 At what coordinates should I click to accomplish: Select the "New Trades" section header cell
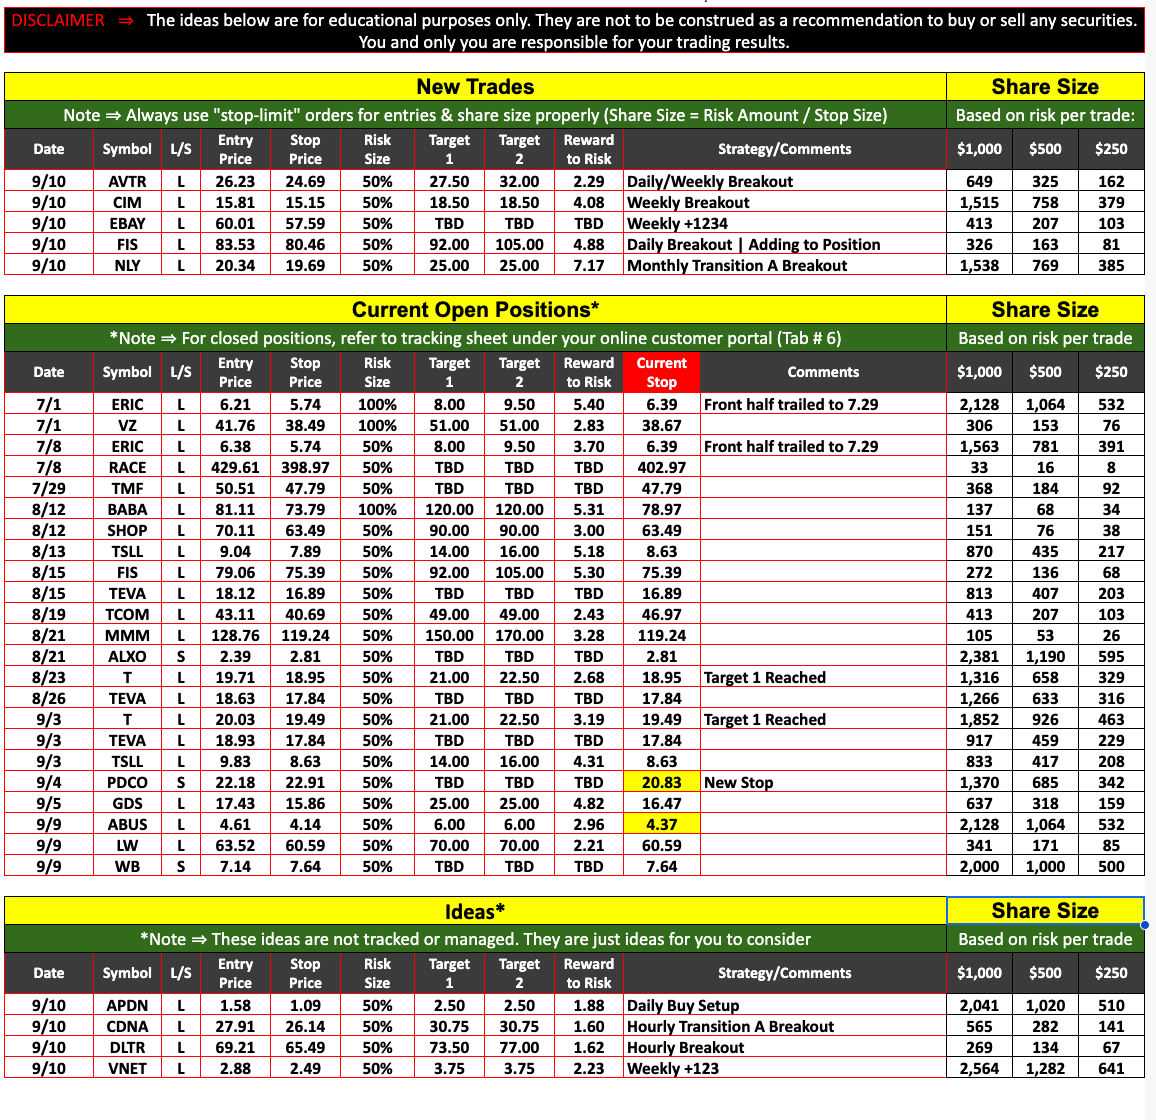(x=475, y=87)
